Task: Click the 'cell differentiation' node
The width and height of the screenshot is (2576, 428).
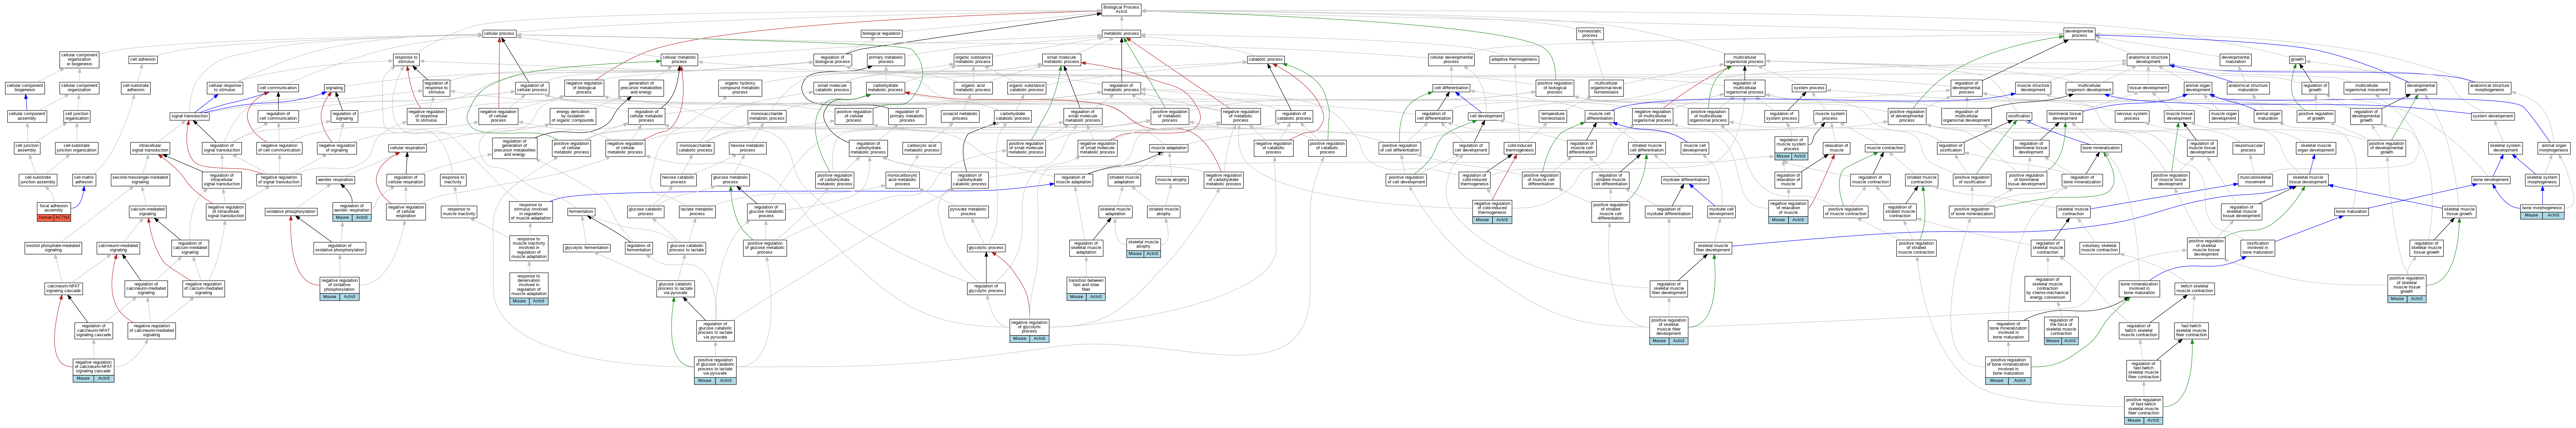Action: tap(1451, 88)
